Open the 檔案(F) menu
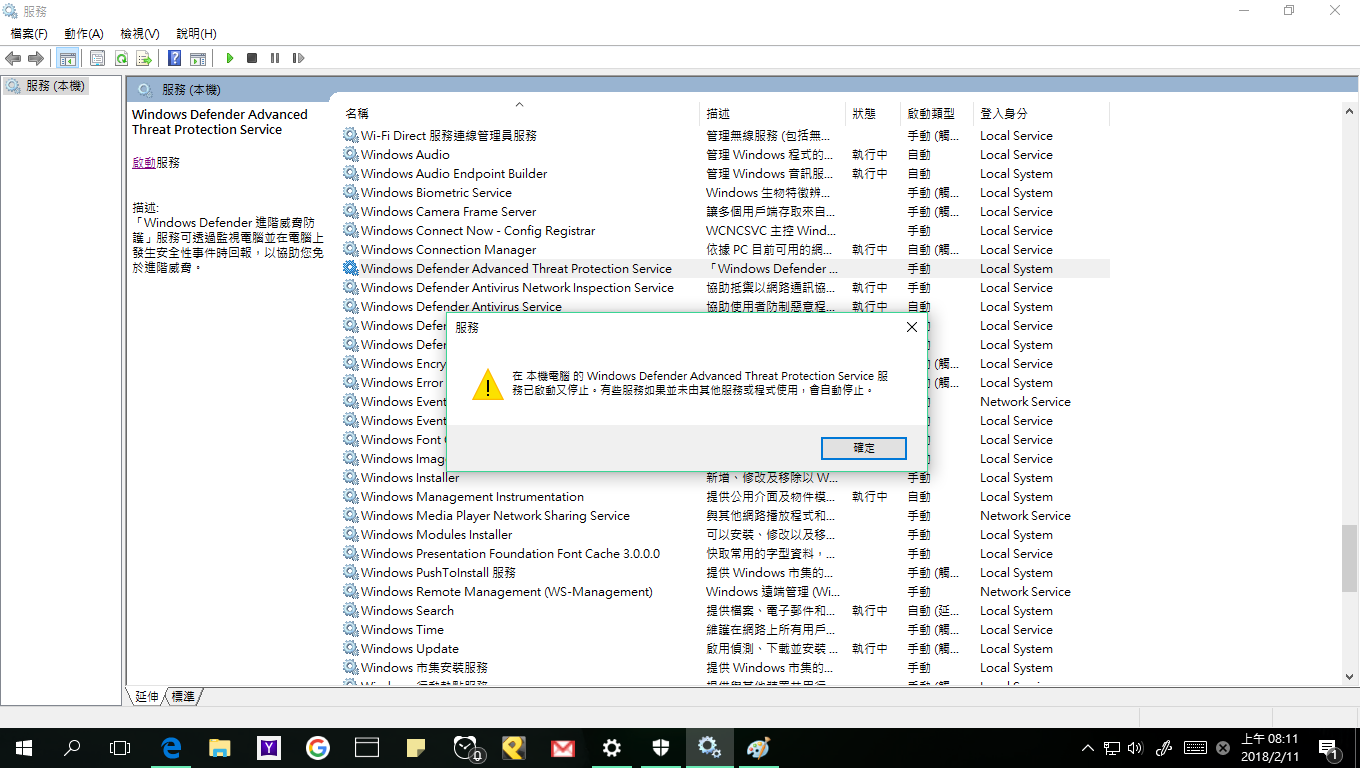Viewport: 1360px width, 768px height. [x=29, y=34]
